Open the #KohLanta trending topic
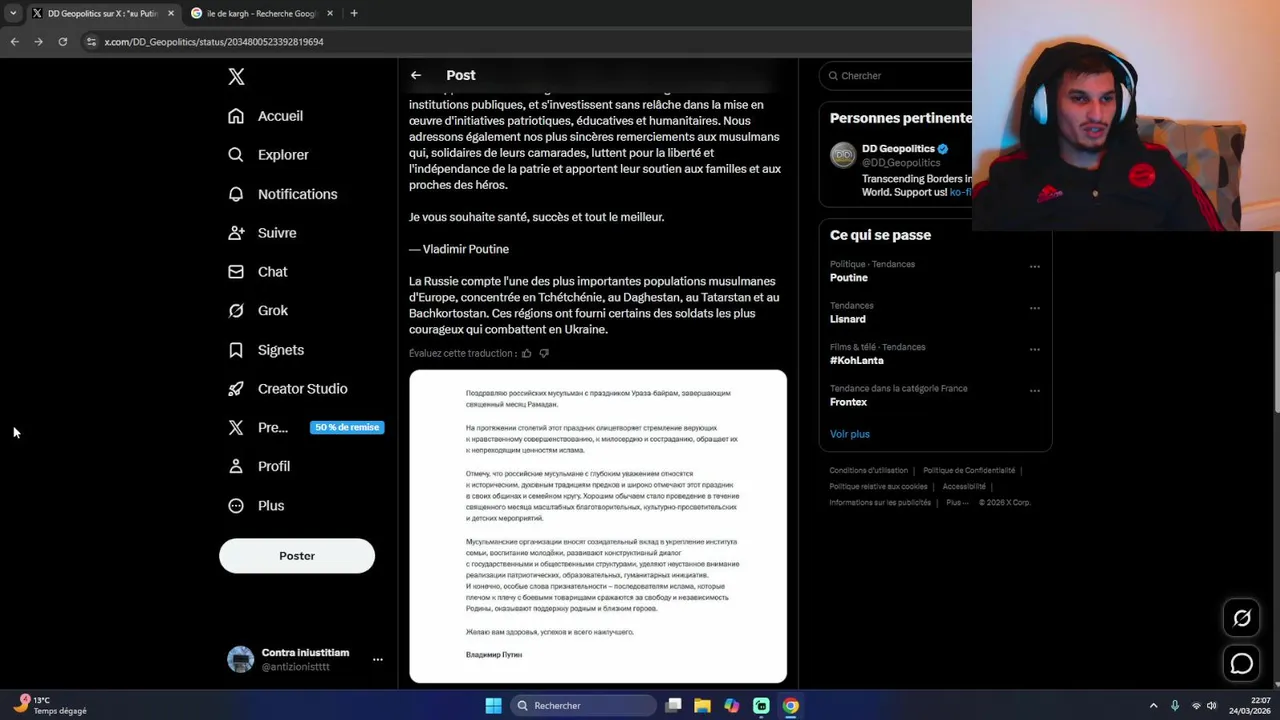1280x720 pixels. [857, 361]
